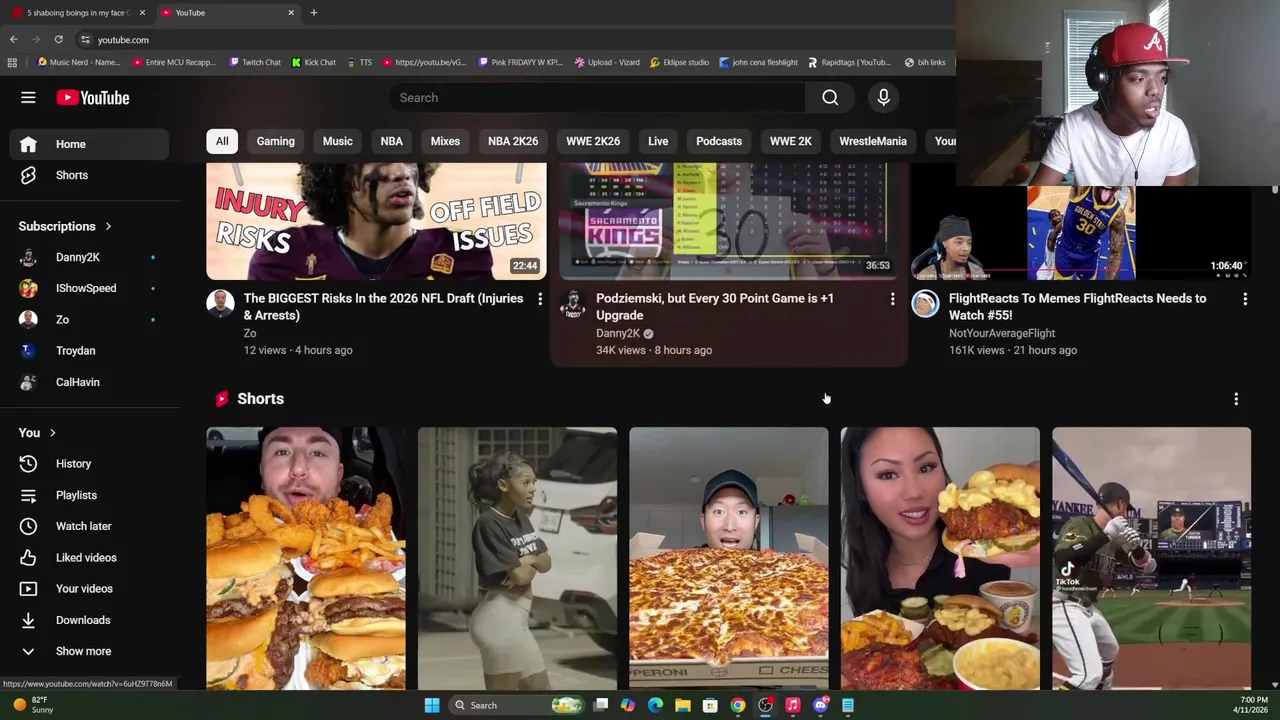The height and width of the screenshot is (720, 1280).
Task: Open Kick Chat bookmark
Action: 314,62
